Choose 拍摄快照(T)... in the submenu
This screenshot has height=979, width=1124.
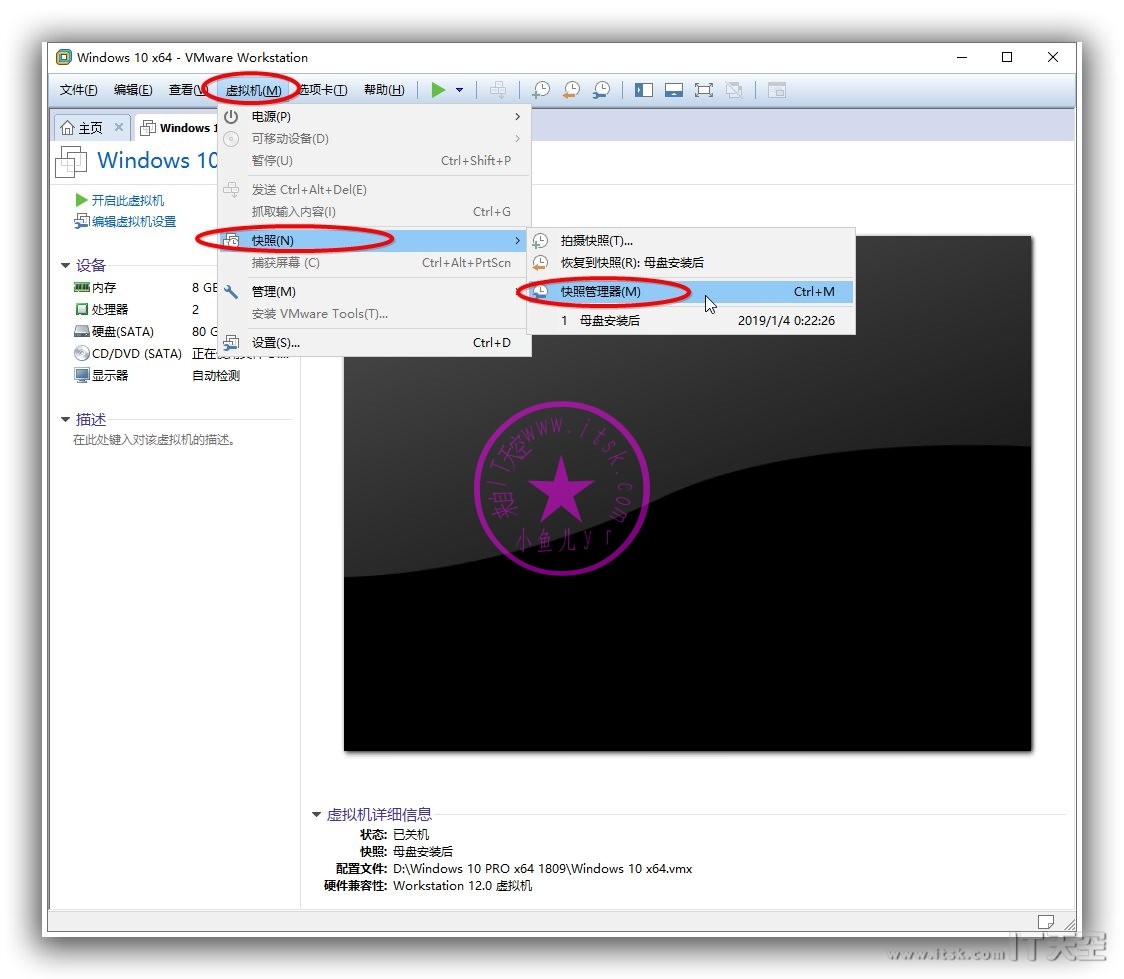[691, 241]
